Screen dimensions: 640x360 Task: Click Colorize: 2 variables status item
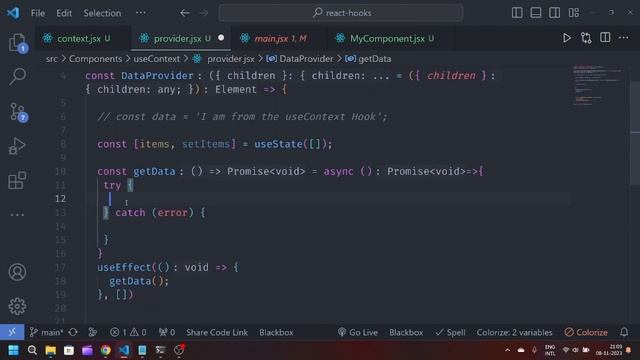pyautogui.click(x=514, y=332)
